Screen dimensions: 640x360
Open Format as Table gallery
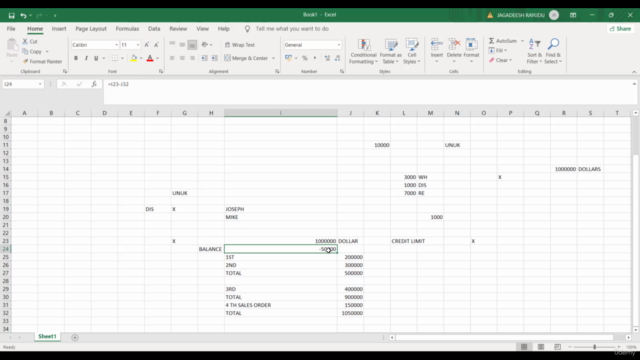(391, 51)
